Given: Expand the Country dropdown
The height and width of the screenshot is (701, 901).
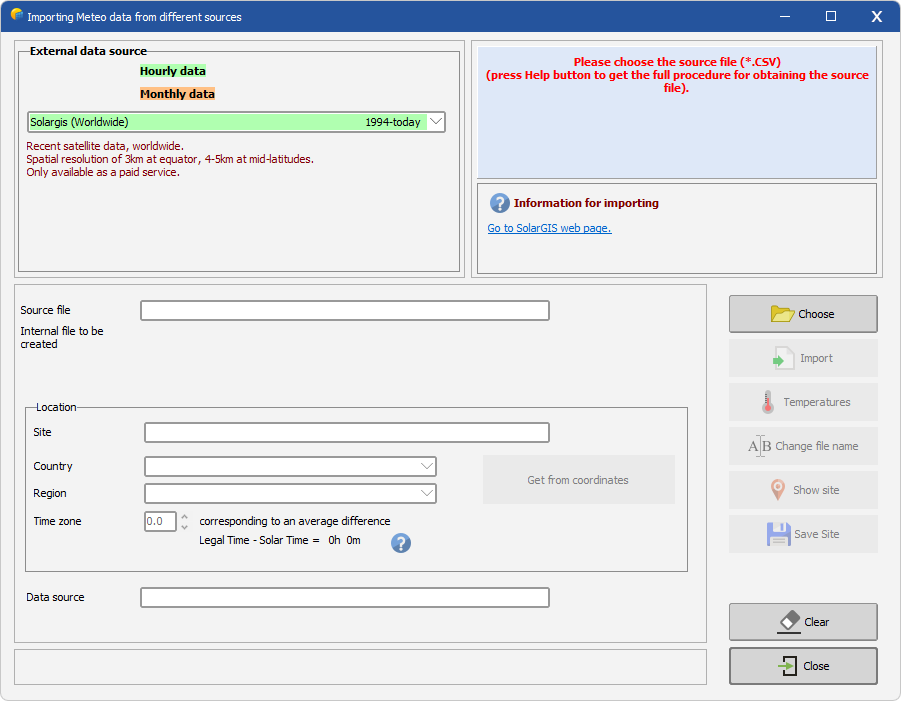Looking at the screenshot, I should point(426,466).
